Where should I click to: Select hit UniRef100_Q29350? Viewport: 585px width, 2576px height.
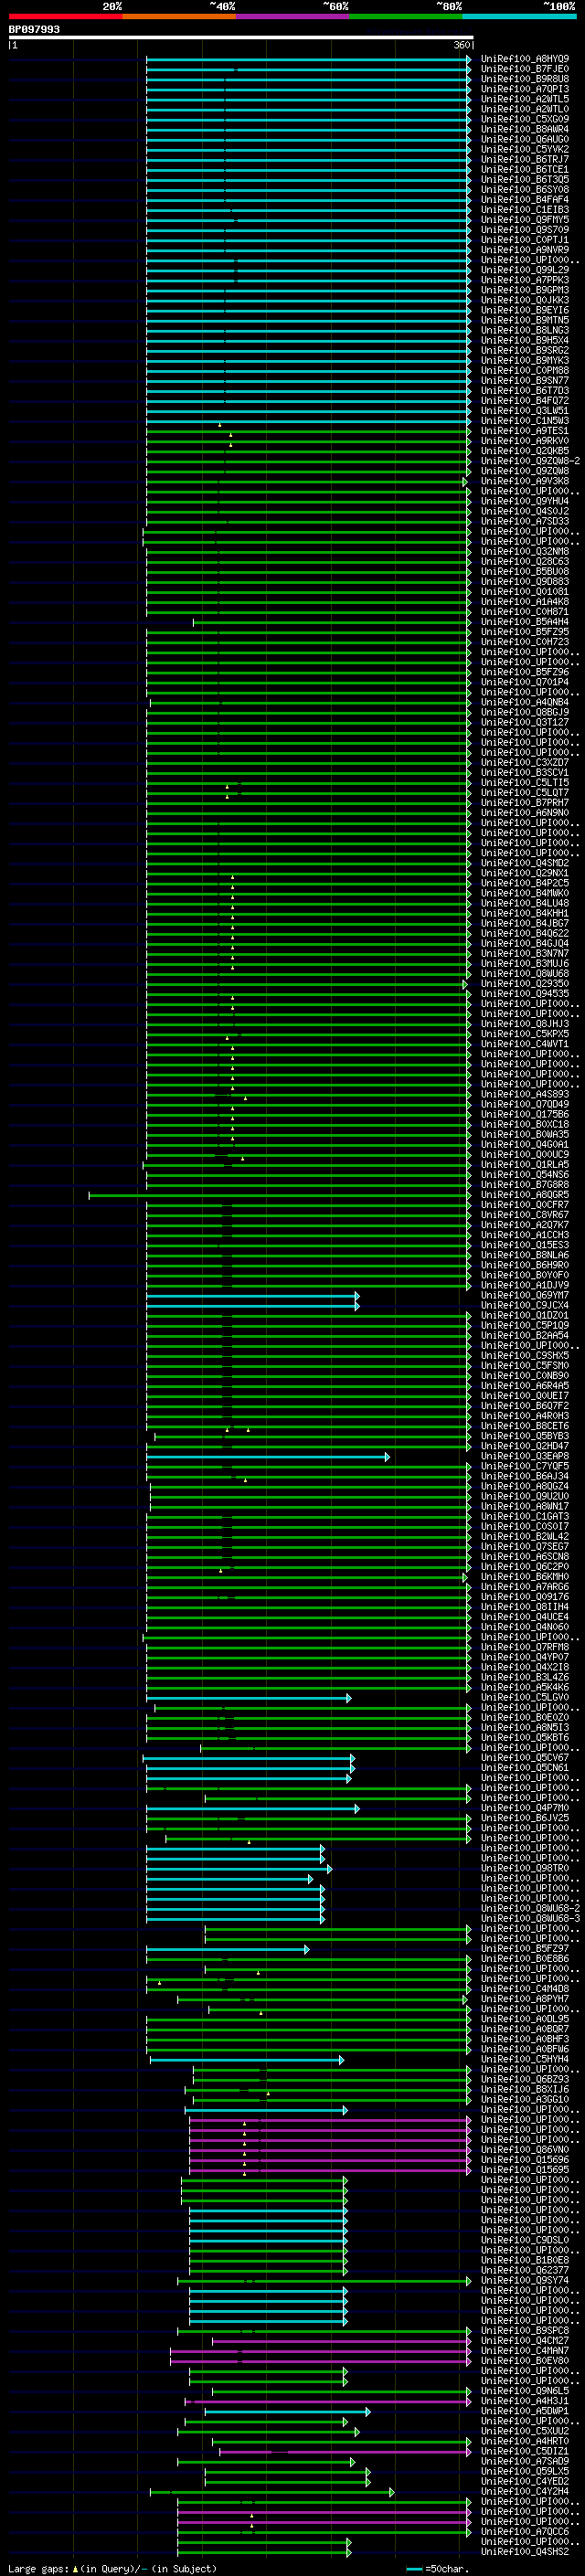coord(525,983)
